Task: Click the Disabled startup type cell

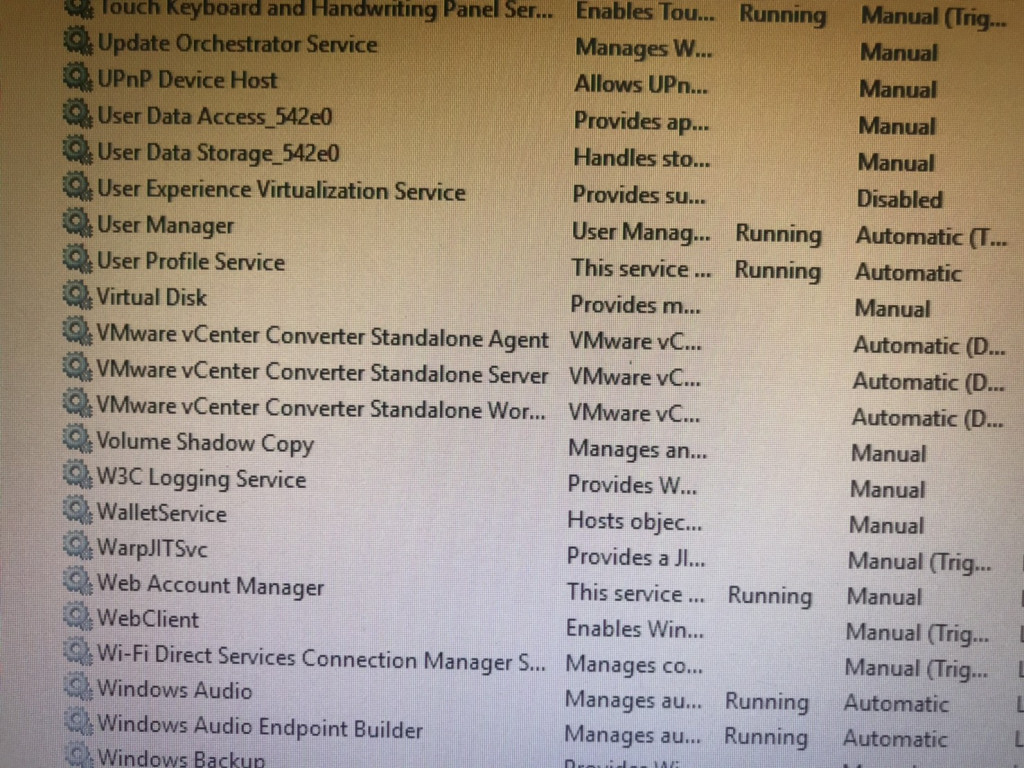Action: (899, 199)
